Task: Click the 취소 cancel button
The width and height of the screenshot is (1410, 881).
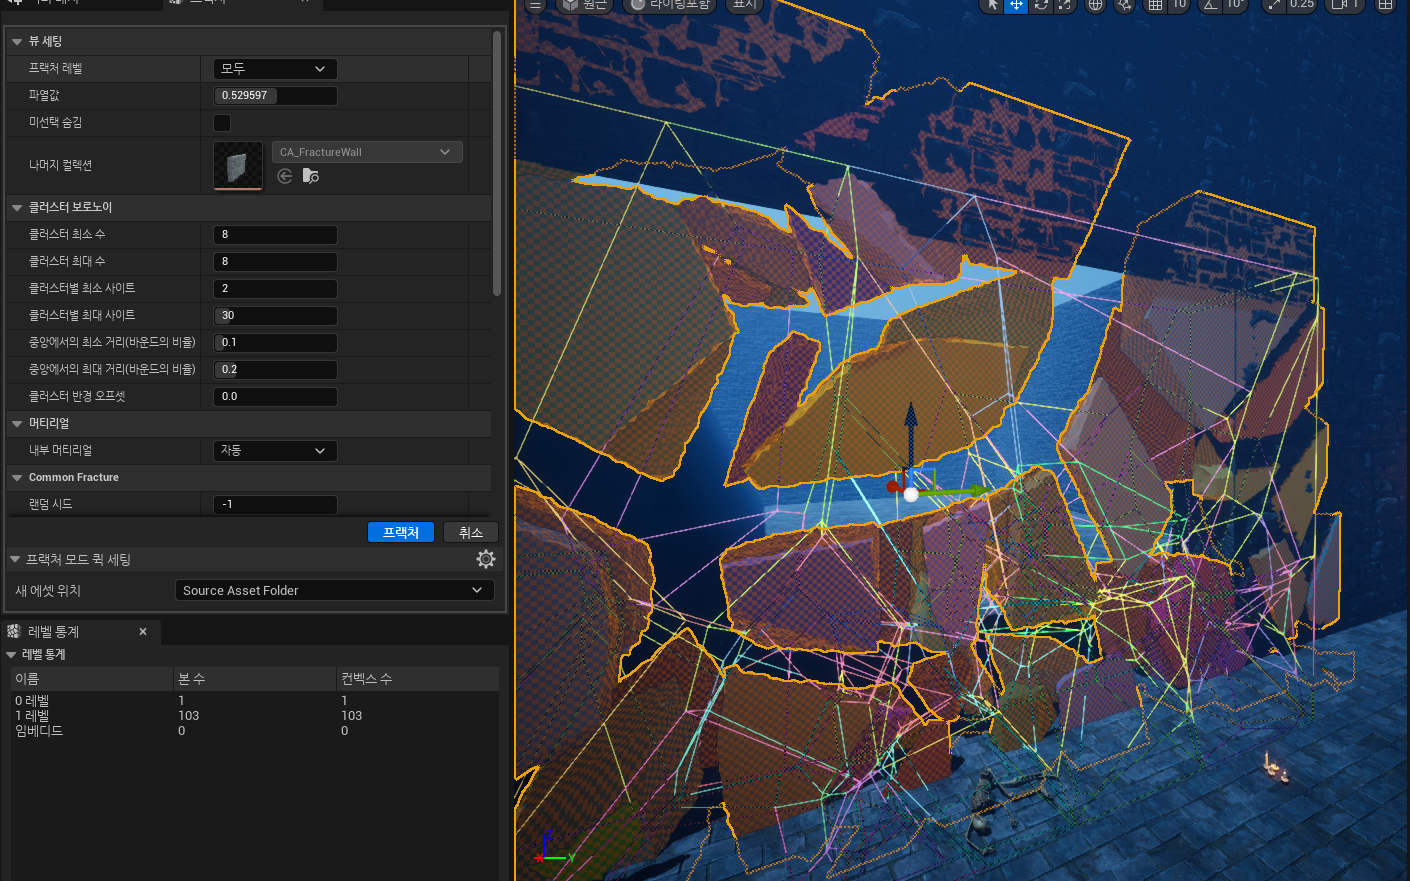Action: point(471,533)
